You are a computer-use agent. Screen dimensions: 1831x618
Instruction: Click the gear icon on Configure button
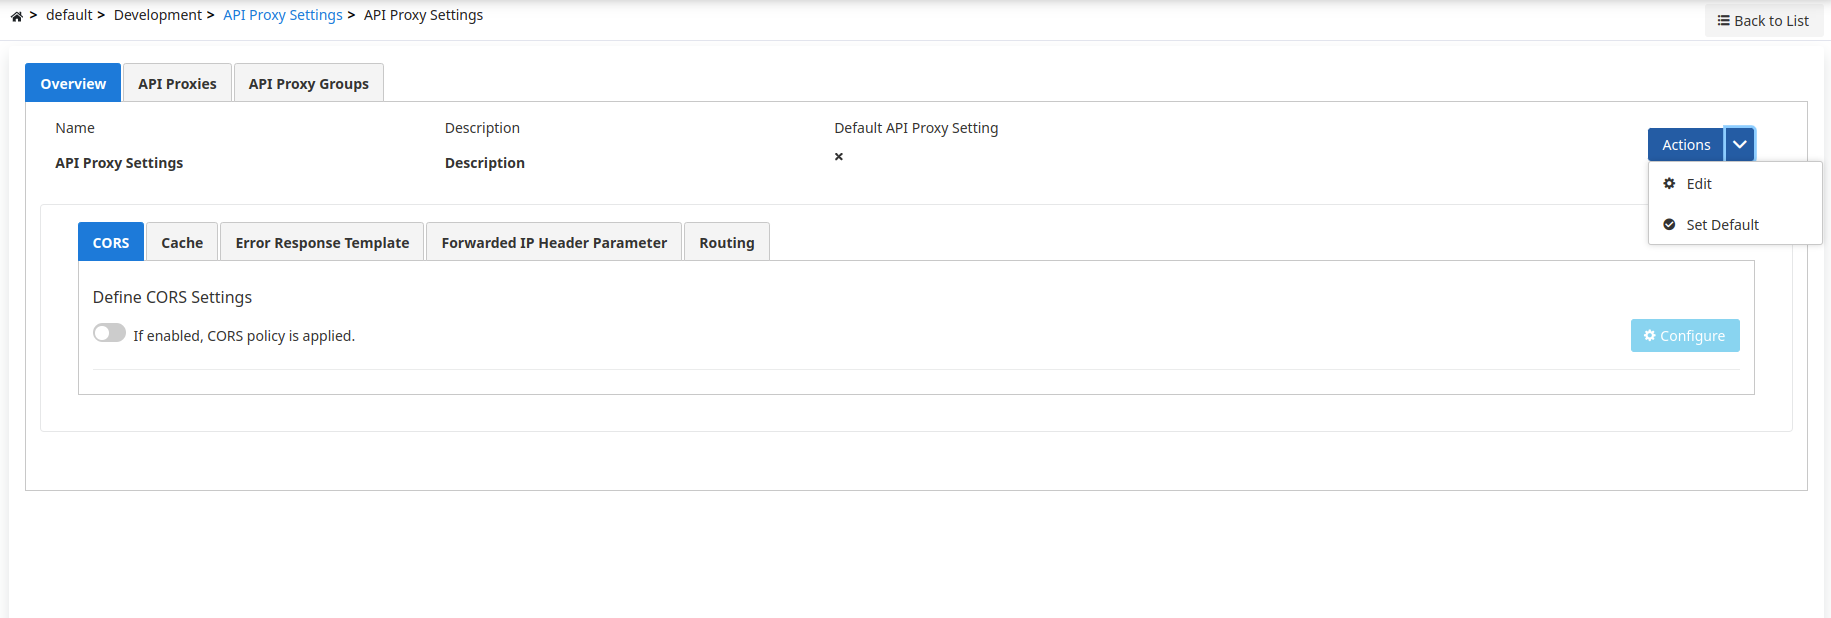(1649, 336)
